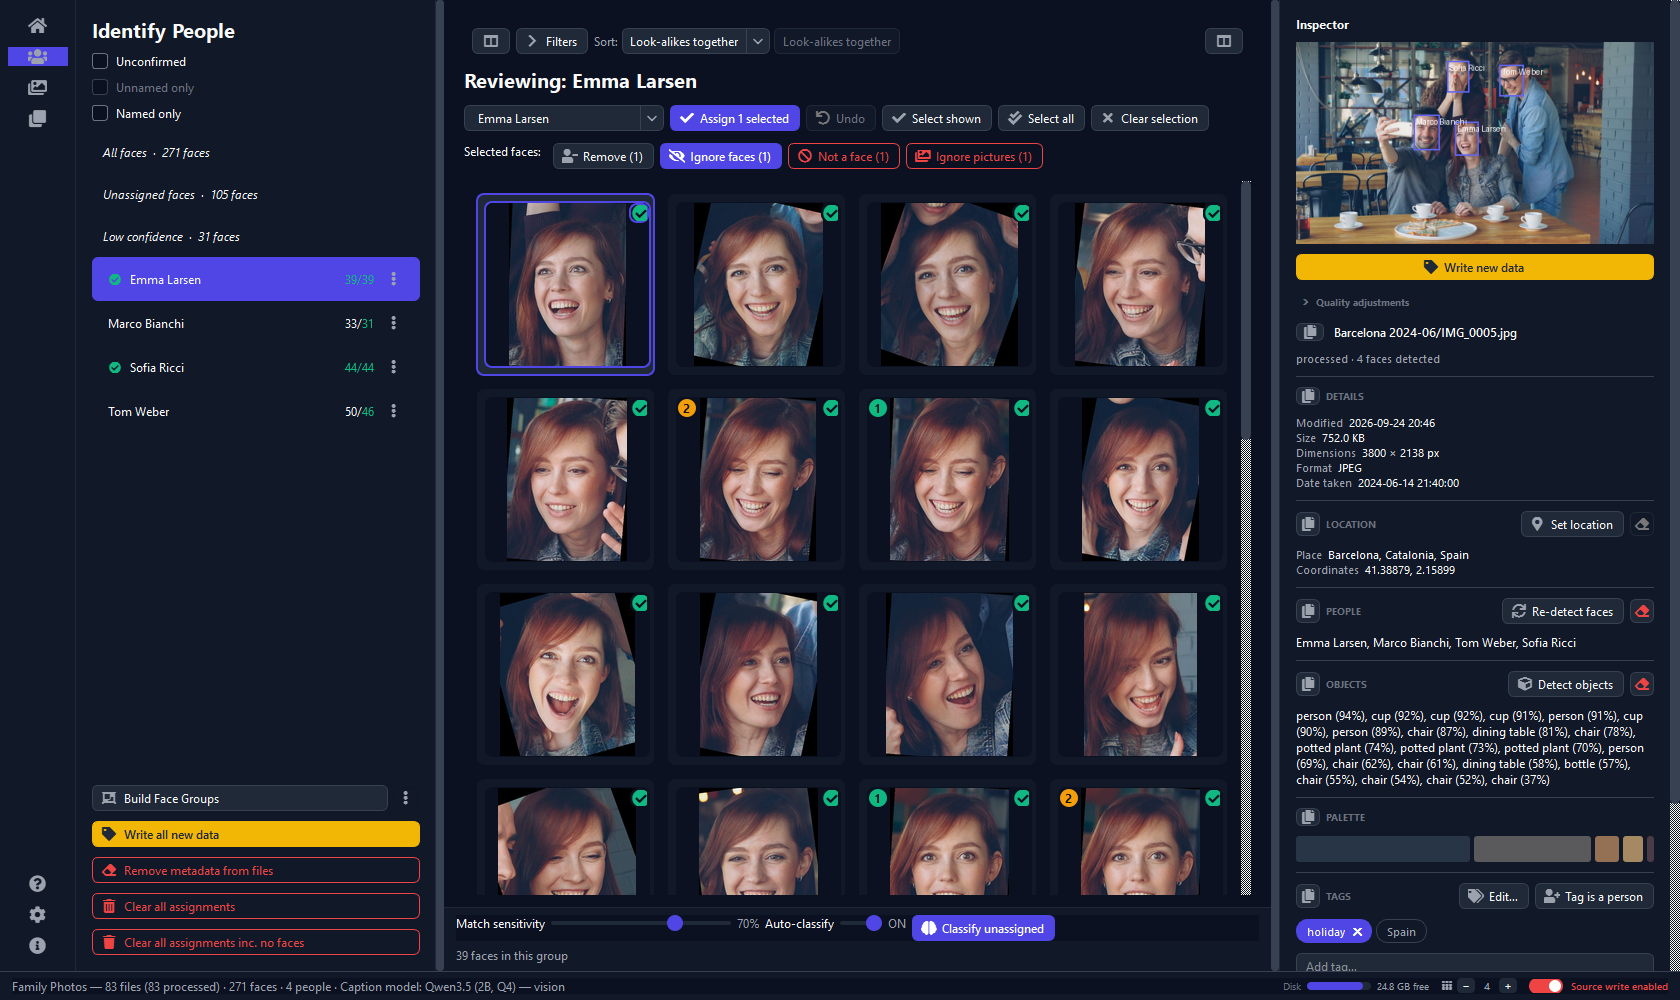Toggle the left panel layout icon

point(491,41)
